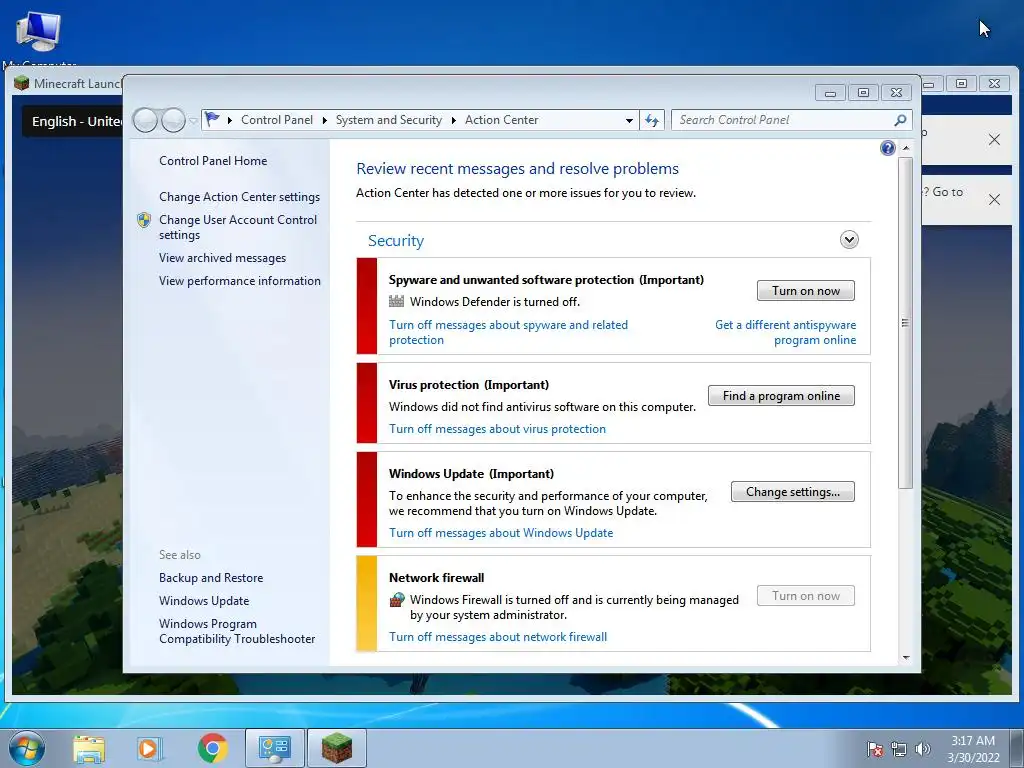Open View archived messages
Screen dimensions: 1024x768
(x=222, y=258)
